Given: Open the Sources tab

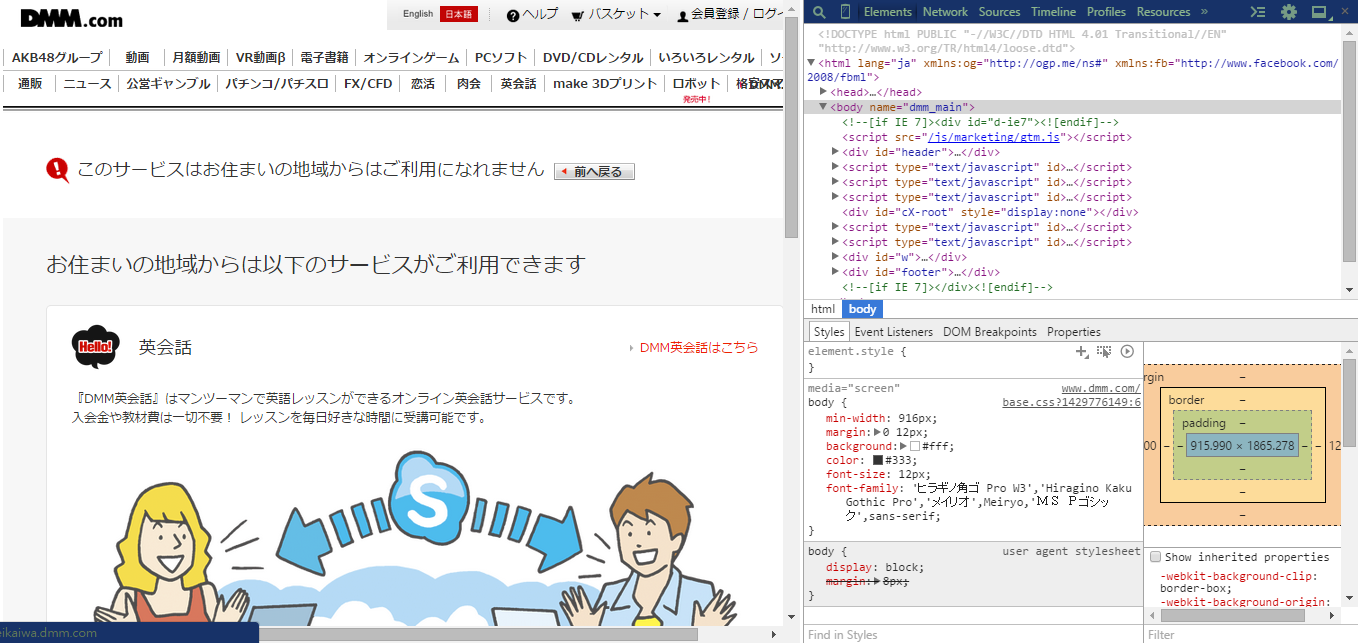Looking at the screenshot, I should [999, 12].
